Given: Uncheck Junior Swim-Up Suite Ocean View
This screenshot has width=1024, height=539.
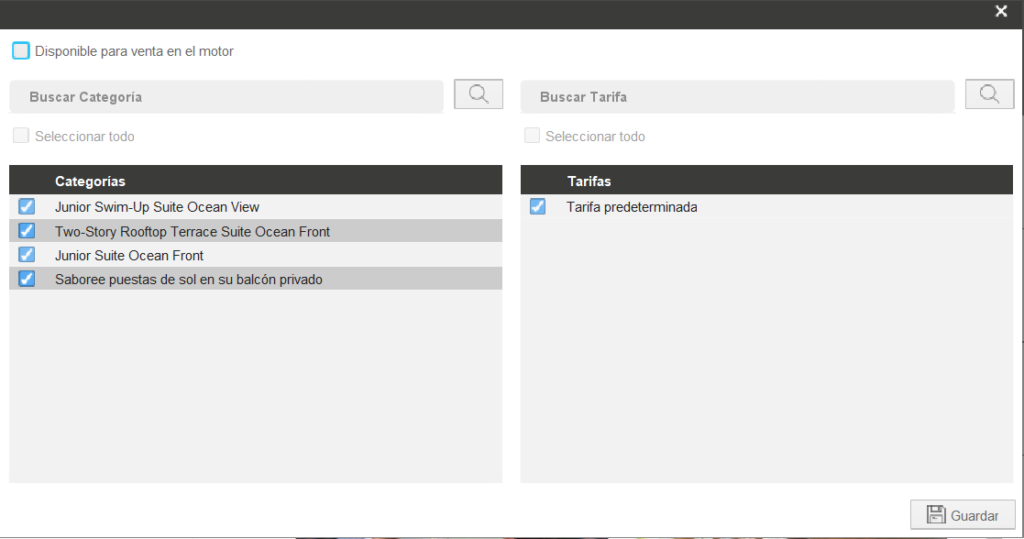Looking at the screenshot, I should coord(27,207).
